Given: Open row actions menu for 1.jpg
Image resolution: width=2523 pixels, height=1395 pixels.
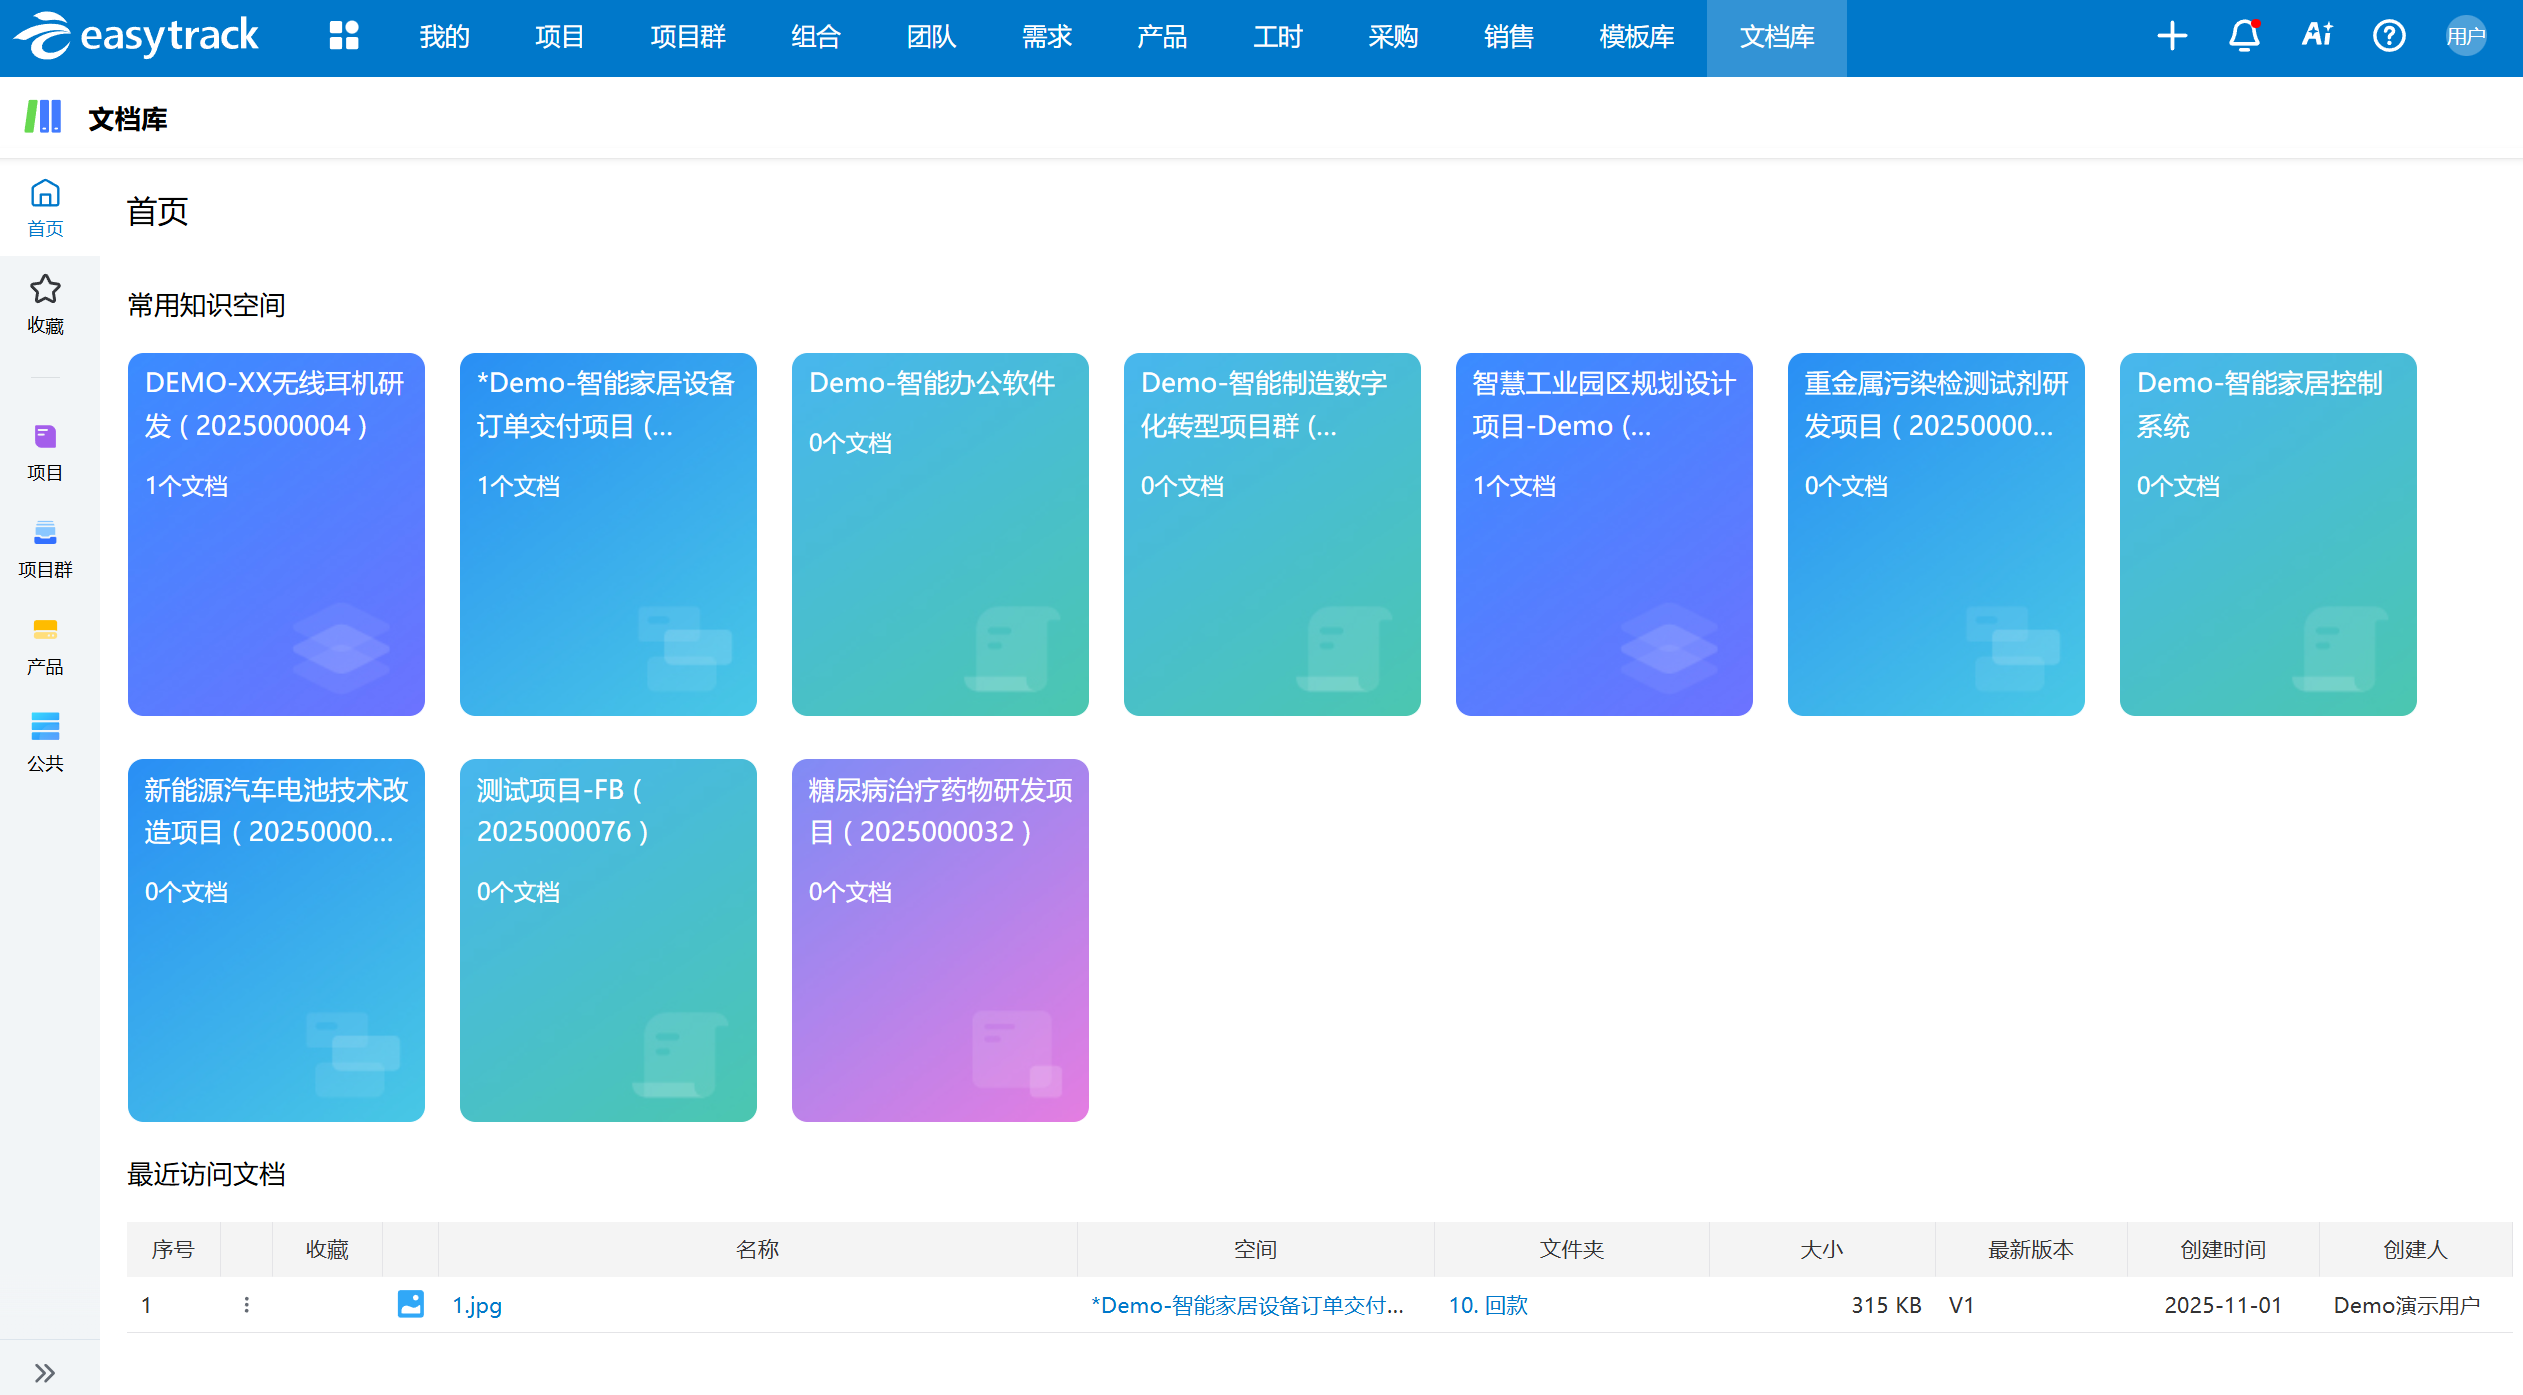Looking at the screenshot, I should click(x=246, y=1304).
